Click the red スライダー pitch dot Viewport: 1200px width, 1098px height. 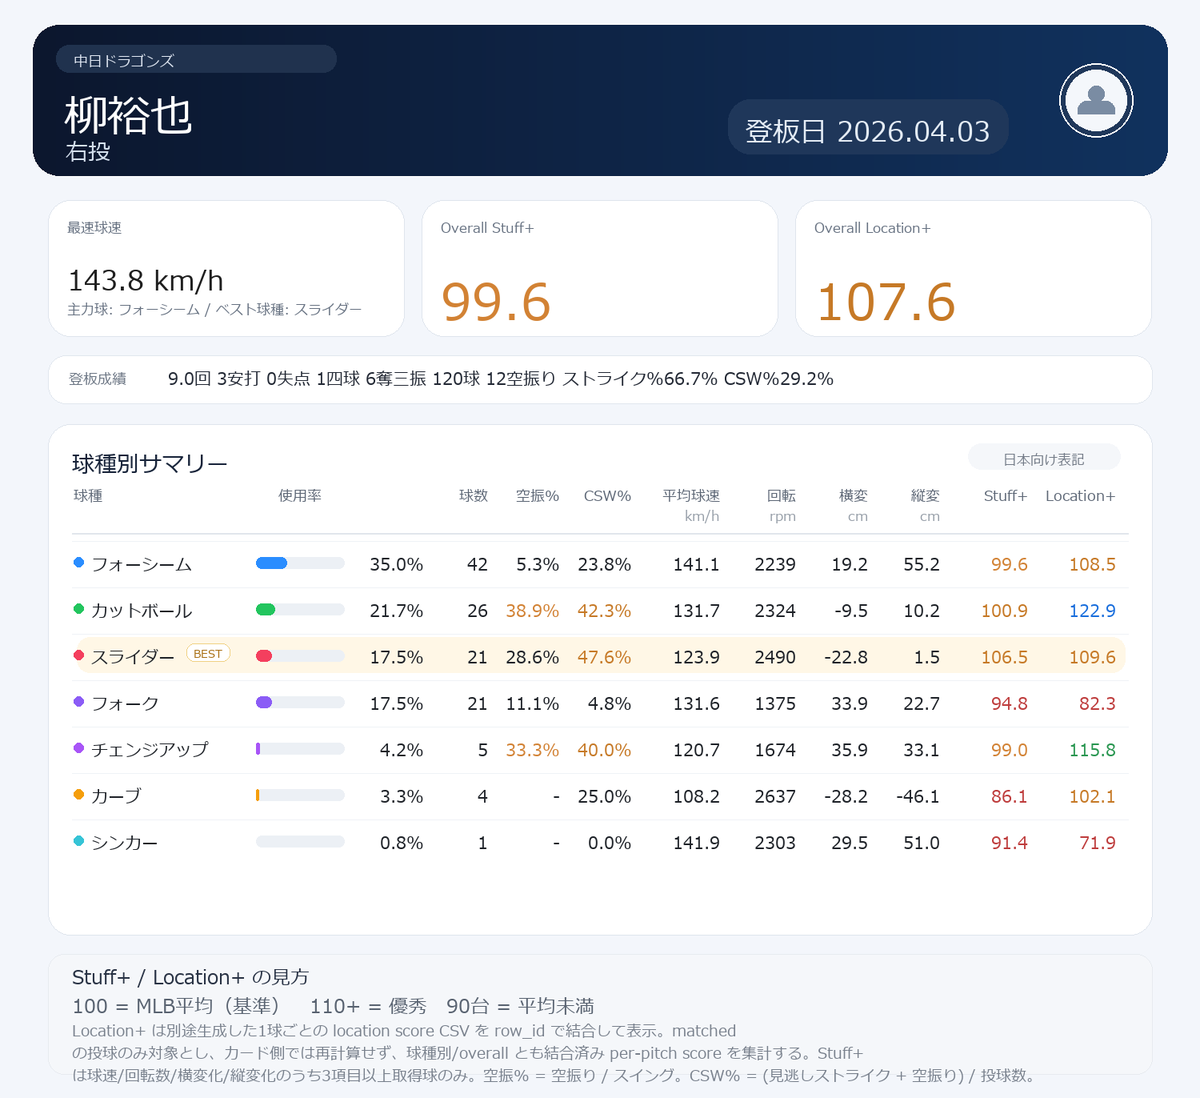[78, 655]
